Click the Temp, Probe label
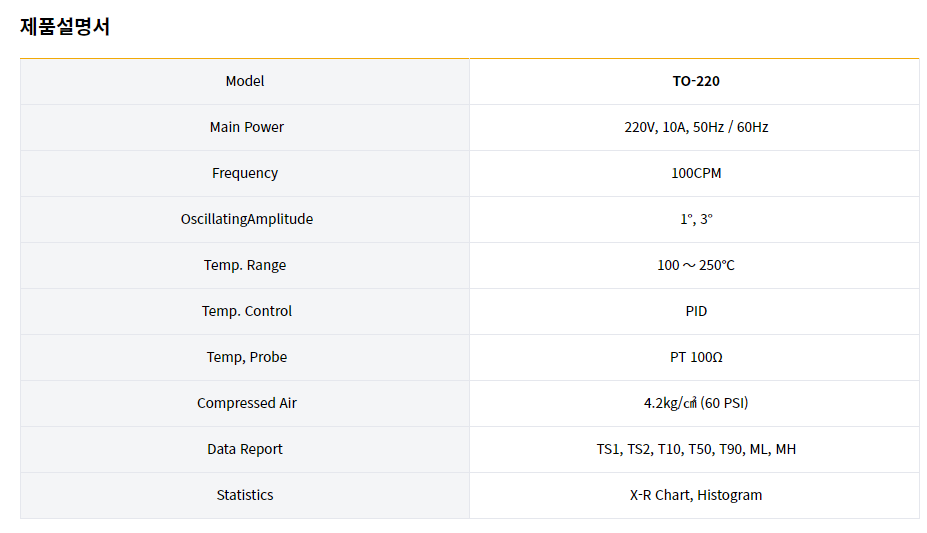This screenshot has width=927, height=533. [x=246, y=357]
